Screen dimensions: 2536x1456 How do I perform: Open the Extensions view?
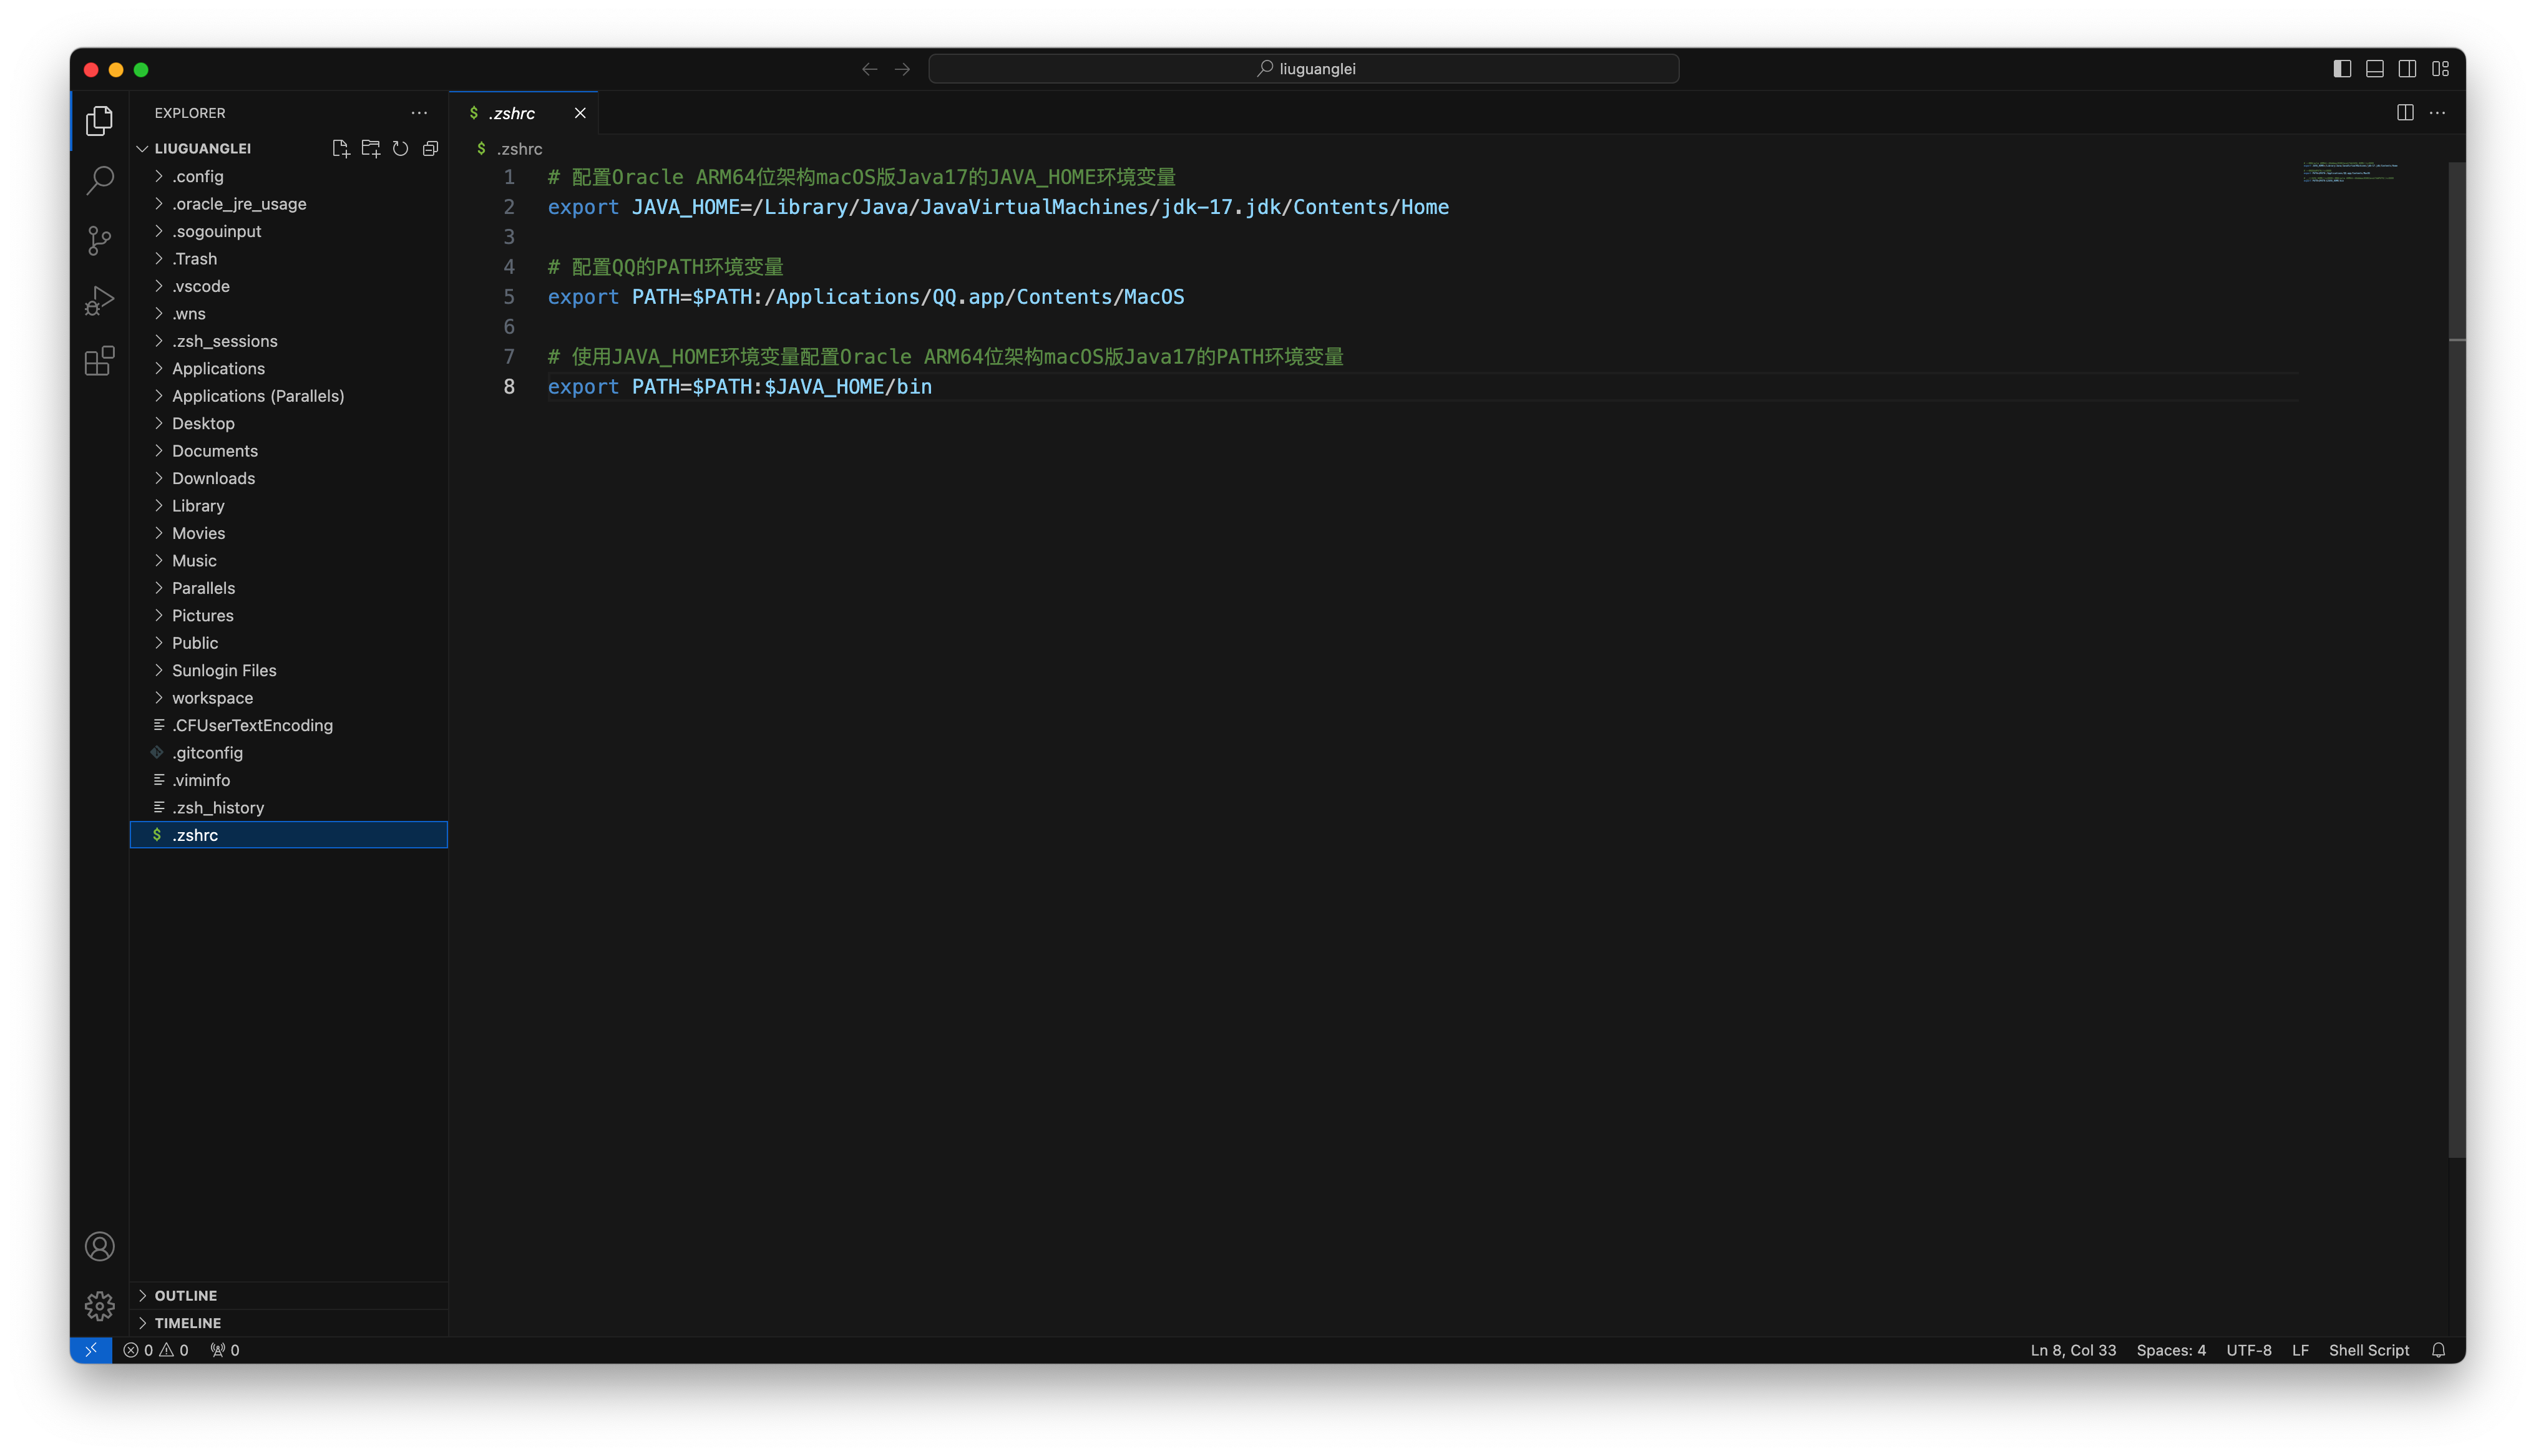point(99,361)
